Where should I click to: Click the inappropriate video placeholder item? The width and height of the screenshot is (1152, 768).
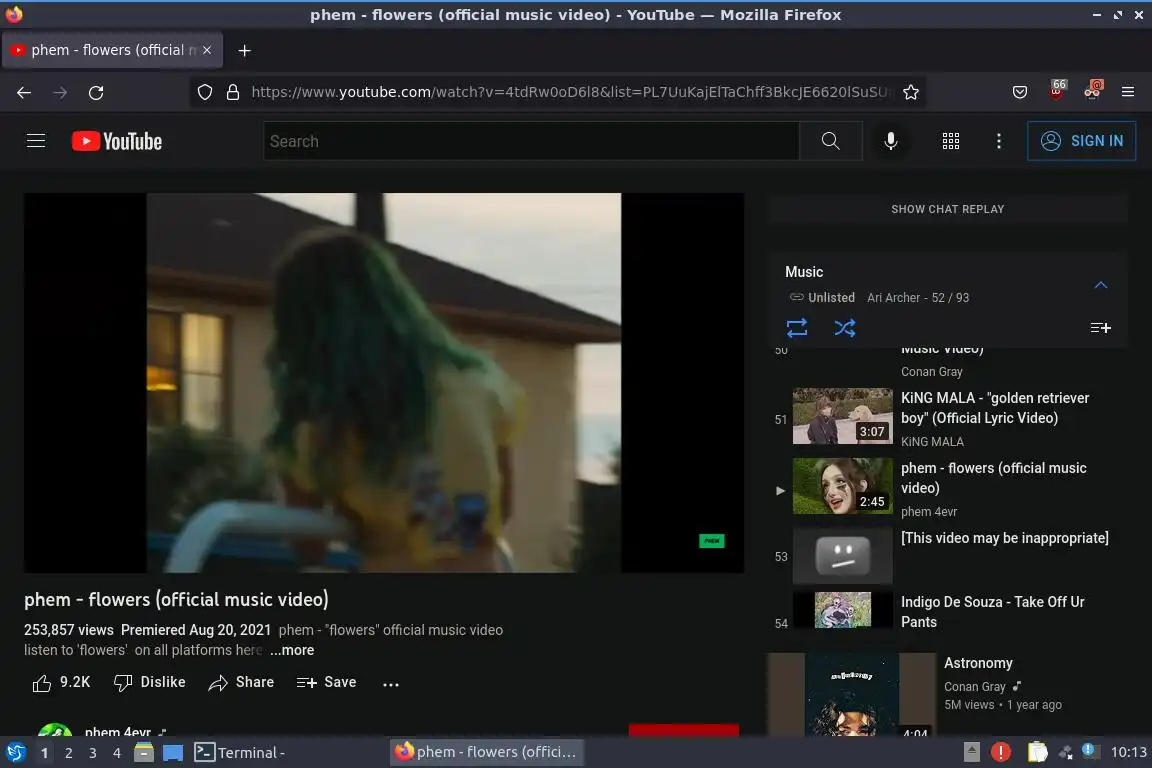[x=948, y=556]
